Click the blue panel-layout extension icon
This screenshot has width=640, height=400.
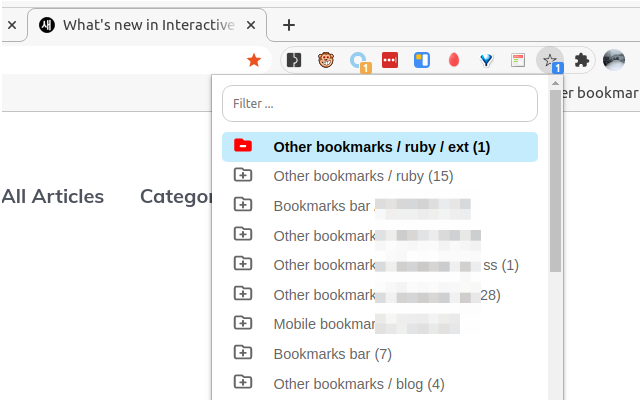(422, 60)
